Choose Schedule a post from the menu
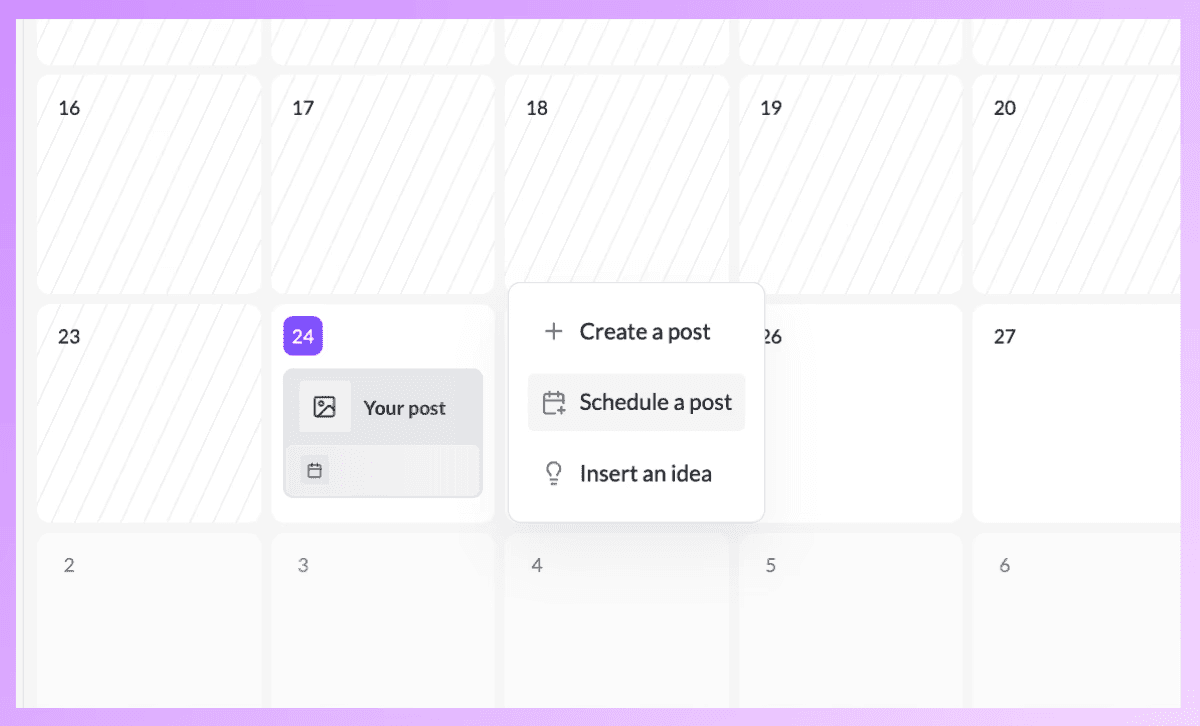Screen dimensions: 1200x726 [x=655, y=401]
